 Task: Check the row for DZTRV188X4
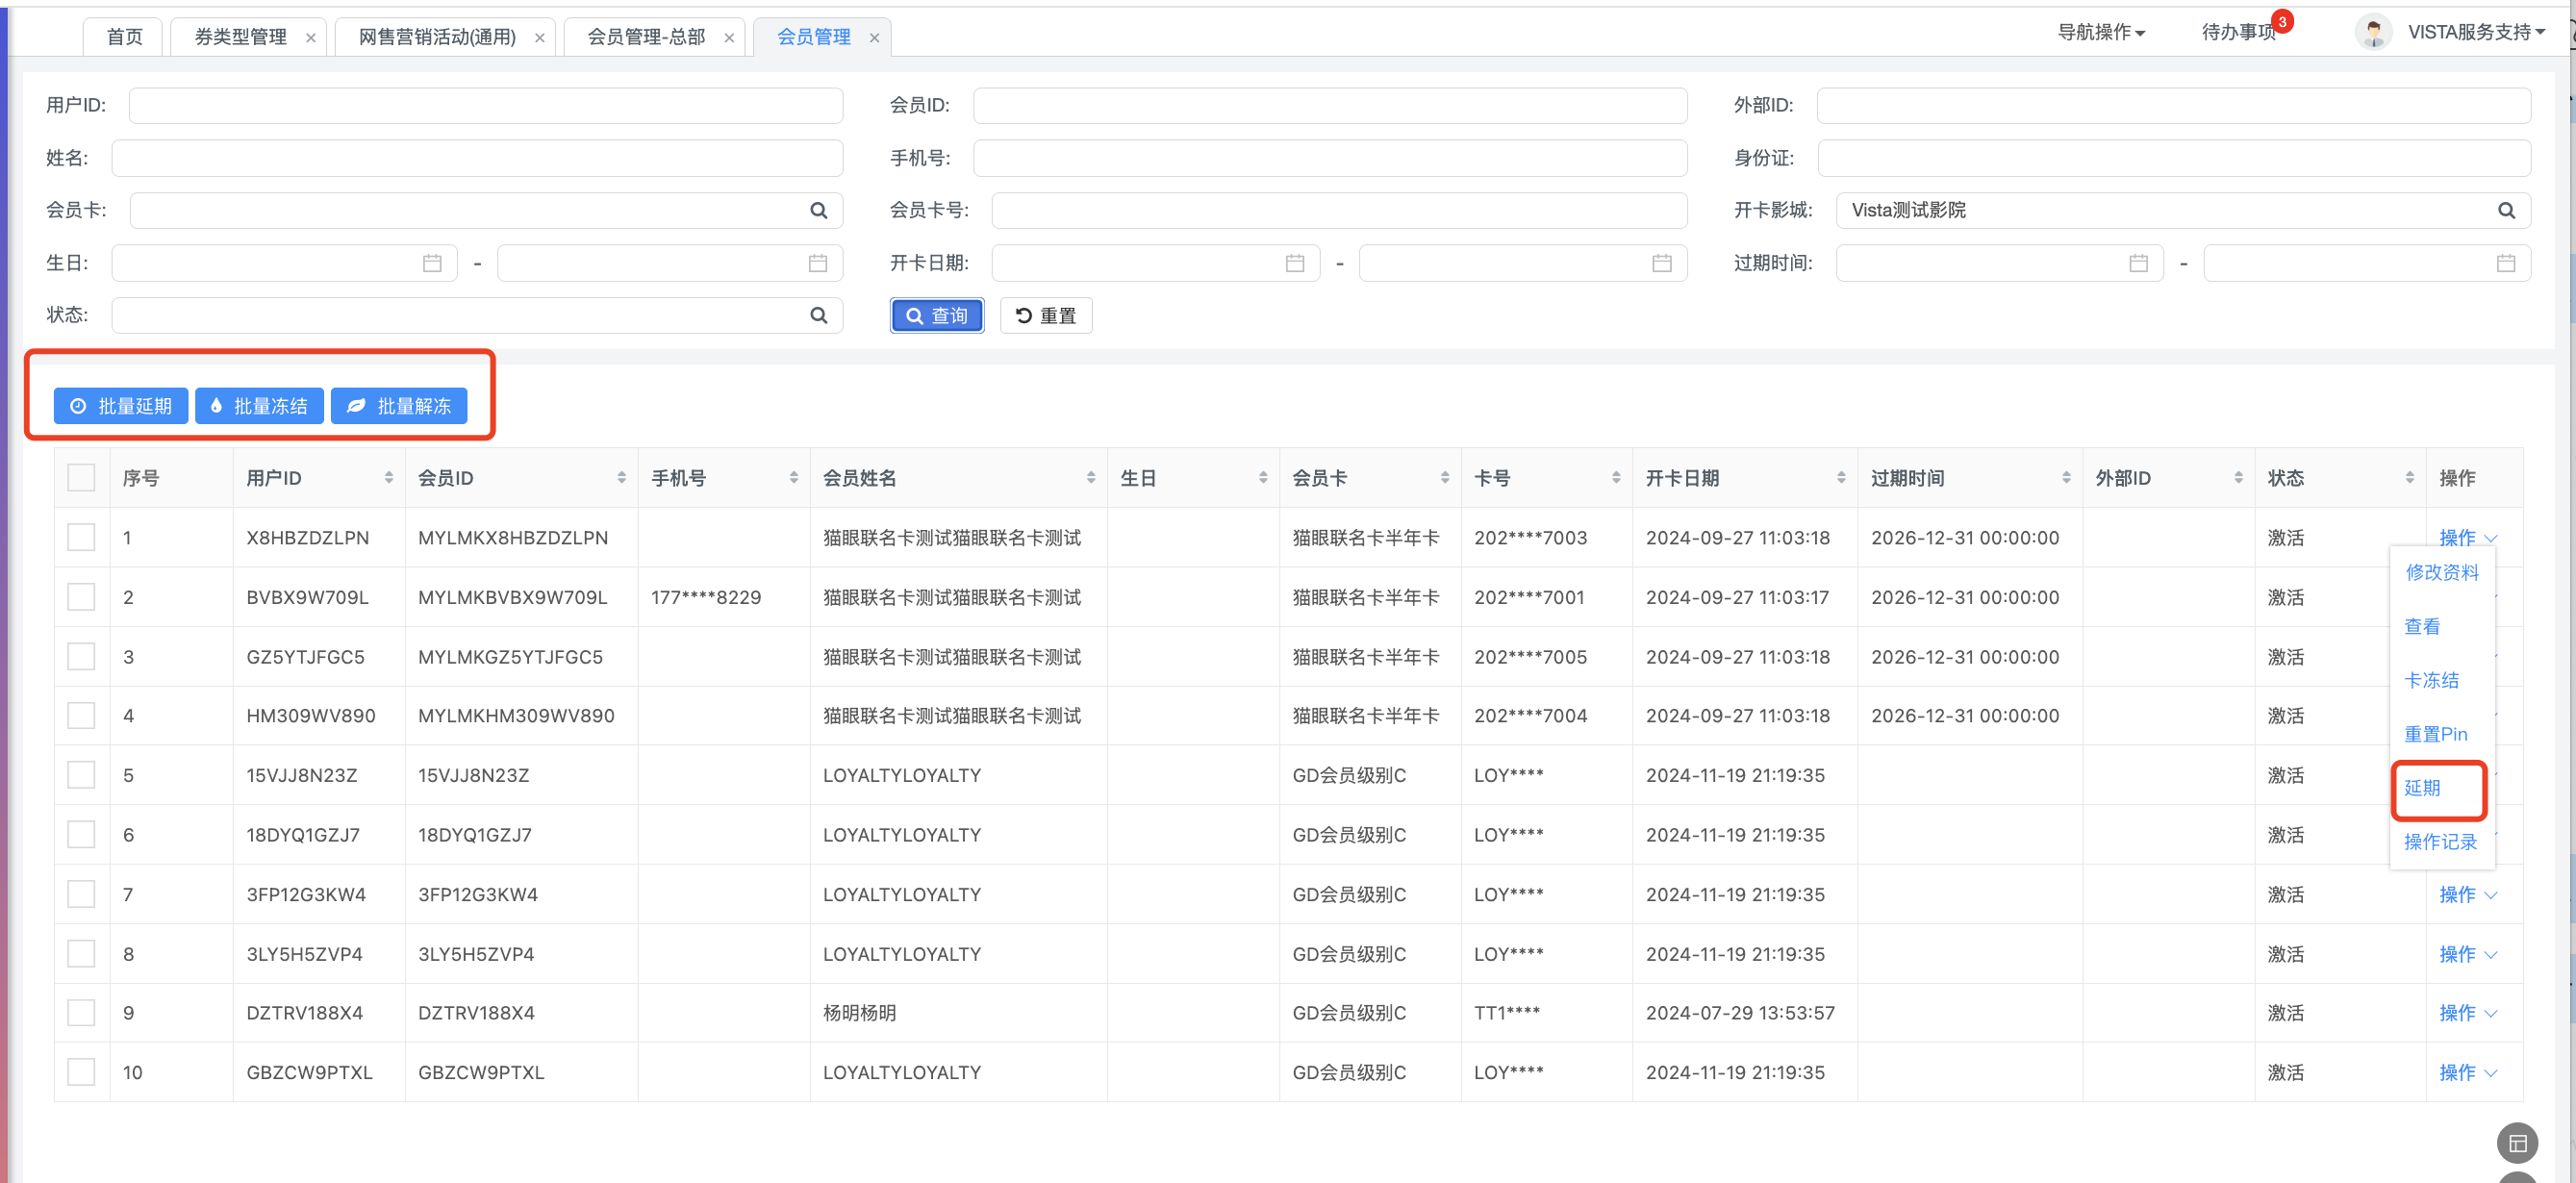[x=81, y=1013]
